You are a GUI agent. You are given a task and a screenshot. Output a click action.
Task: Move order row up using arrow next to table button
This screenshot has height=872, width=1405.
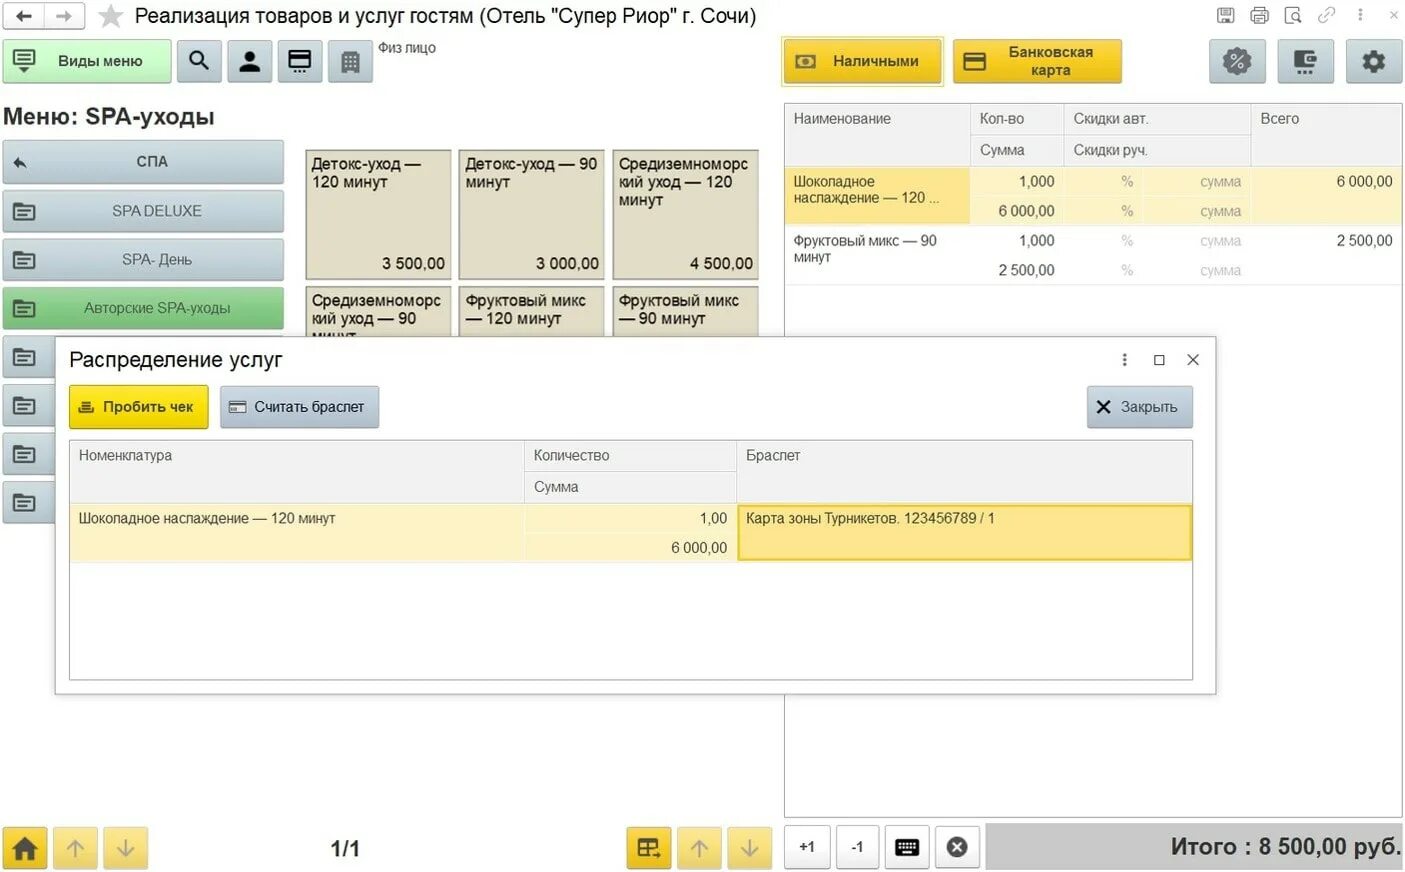(699, 848)
